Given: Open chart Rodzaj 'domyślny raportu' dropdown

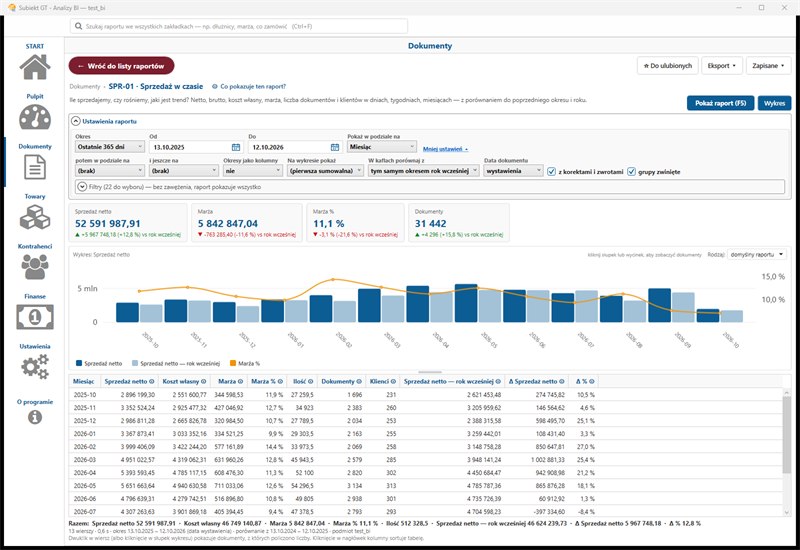Looking at the screenshot, I should [757, 254].
